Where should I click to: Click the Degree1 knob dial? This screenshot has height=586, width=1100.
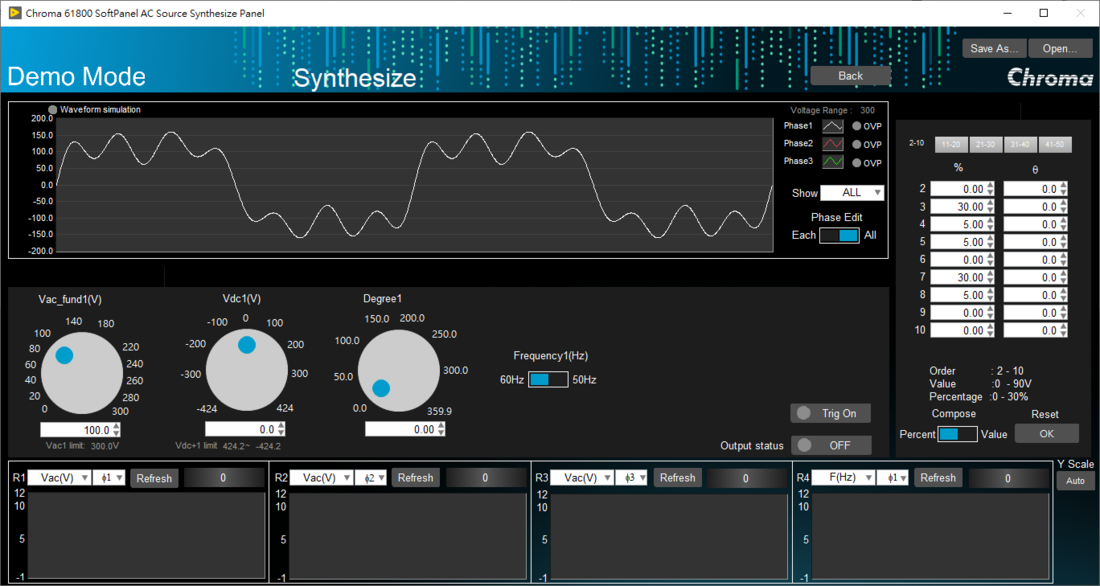click(x=398, y=372)
